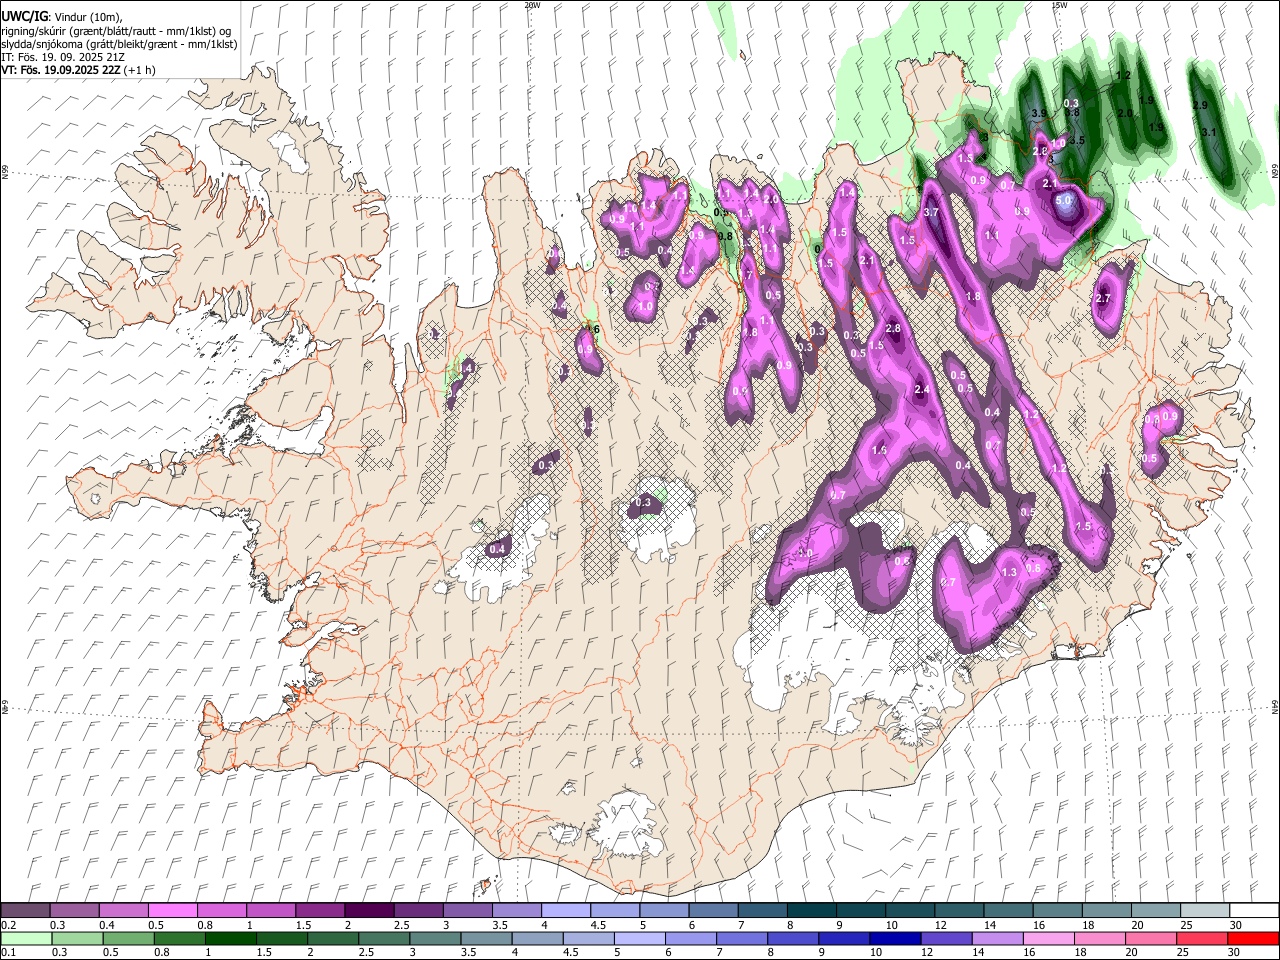Click the 'IT: Fös. 19. 09. 2025 21Z' line
Image resolution: width=1280 pixels, height=960 pixels.
[63, 57]
